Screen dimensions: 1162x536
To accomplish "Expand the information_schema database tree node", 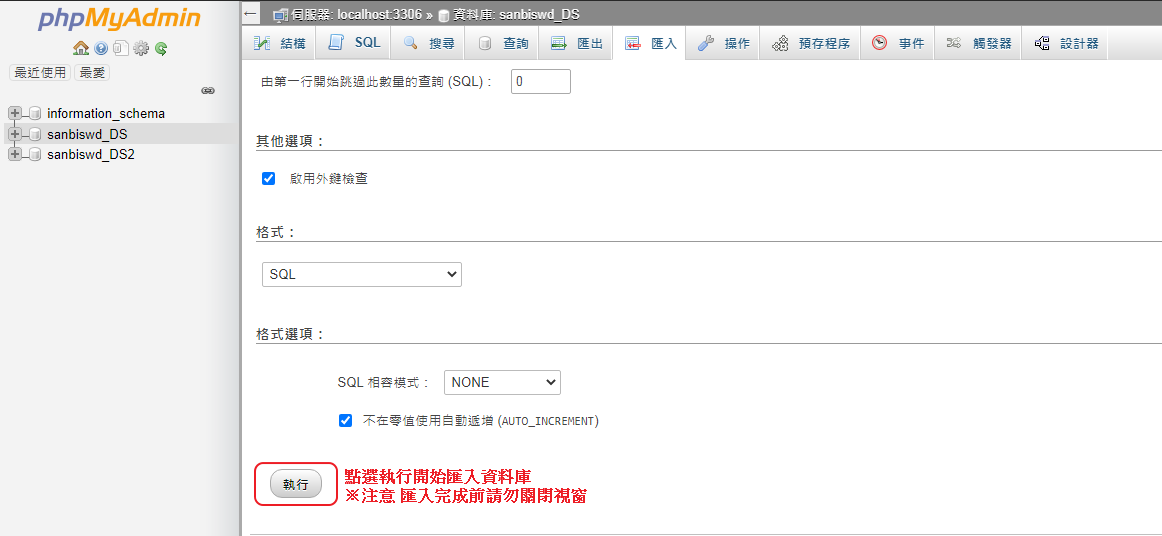I will [14, 113].
